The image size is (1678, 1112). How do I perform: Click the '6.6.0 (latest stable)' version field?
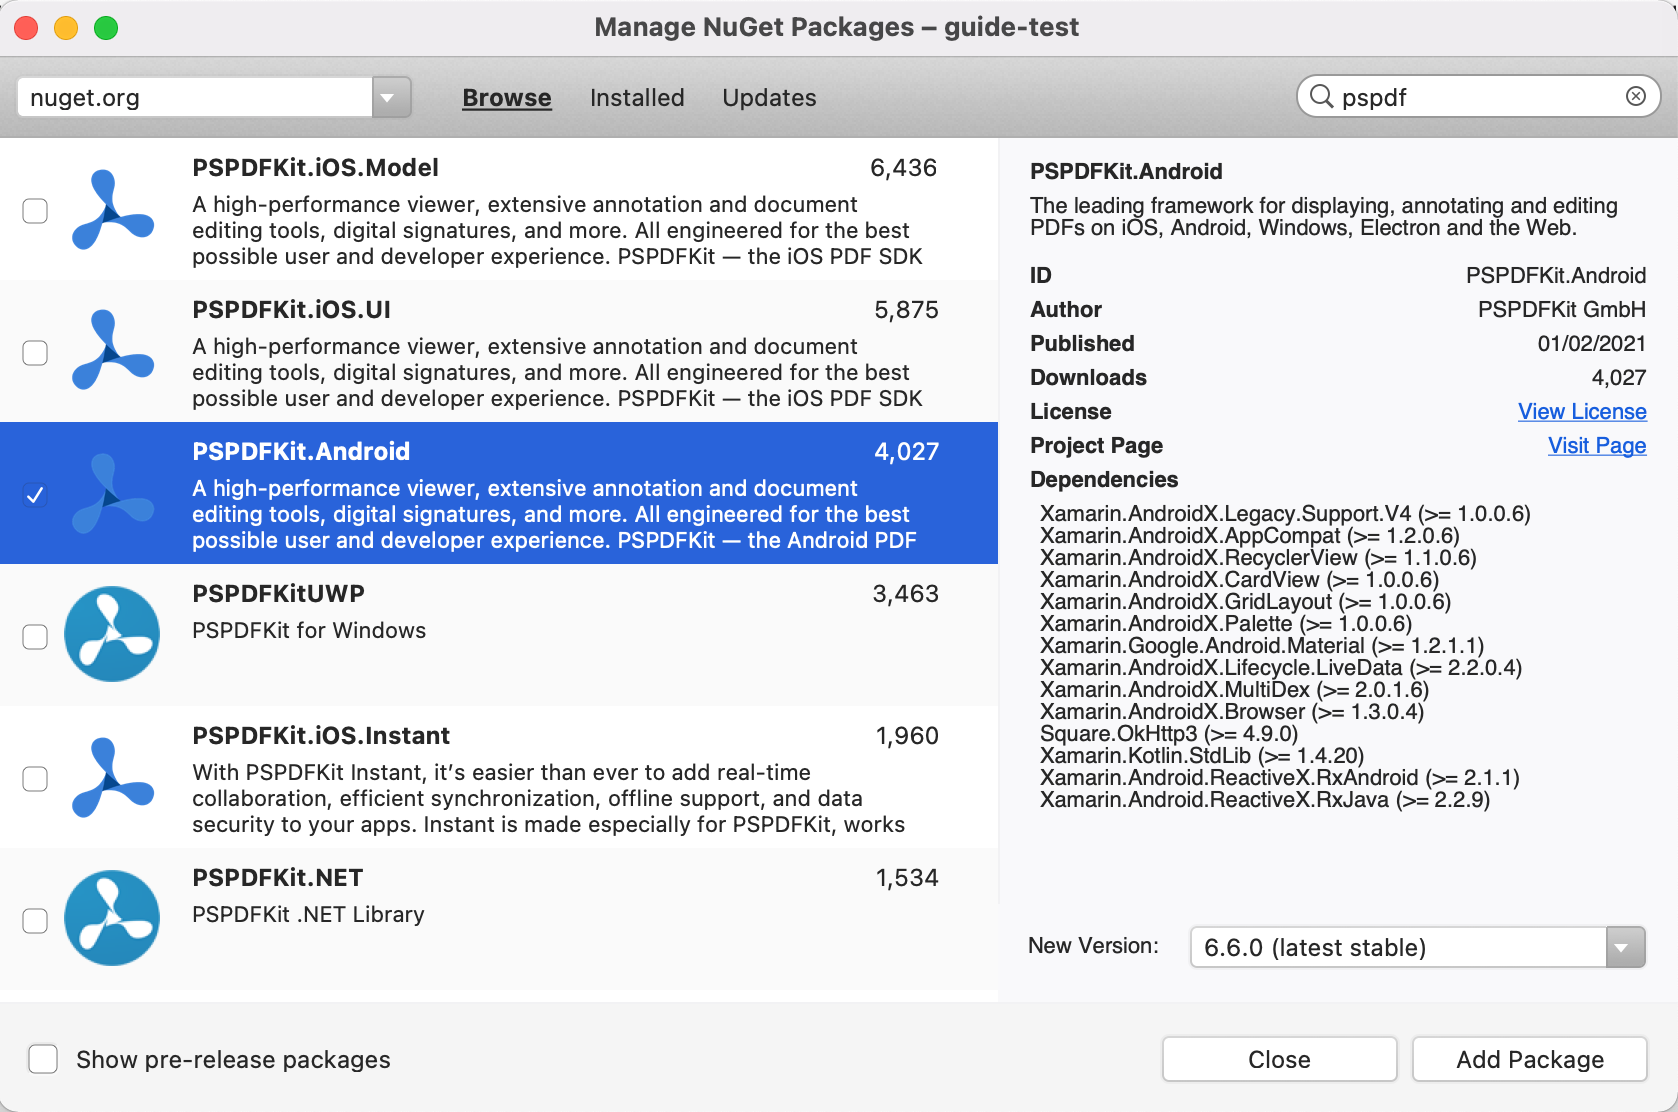[x=1398, y=947]
